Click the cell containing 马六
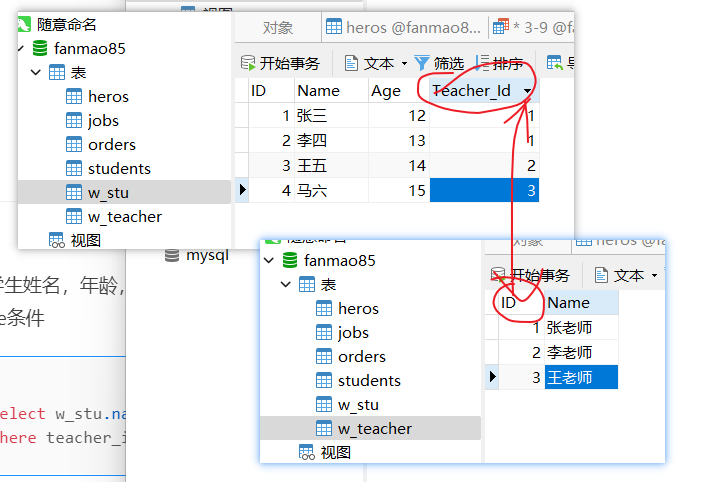This screenshot has width=702, height=482. pyautogui.click(x=331, y=191)
